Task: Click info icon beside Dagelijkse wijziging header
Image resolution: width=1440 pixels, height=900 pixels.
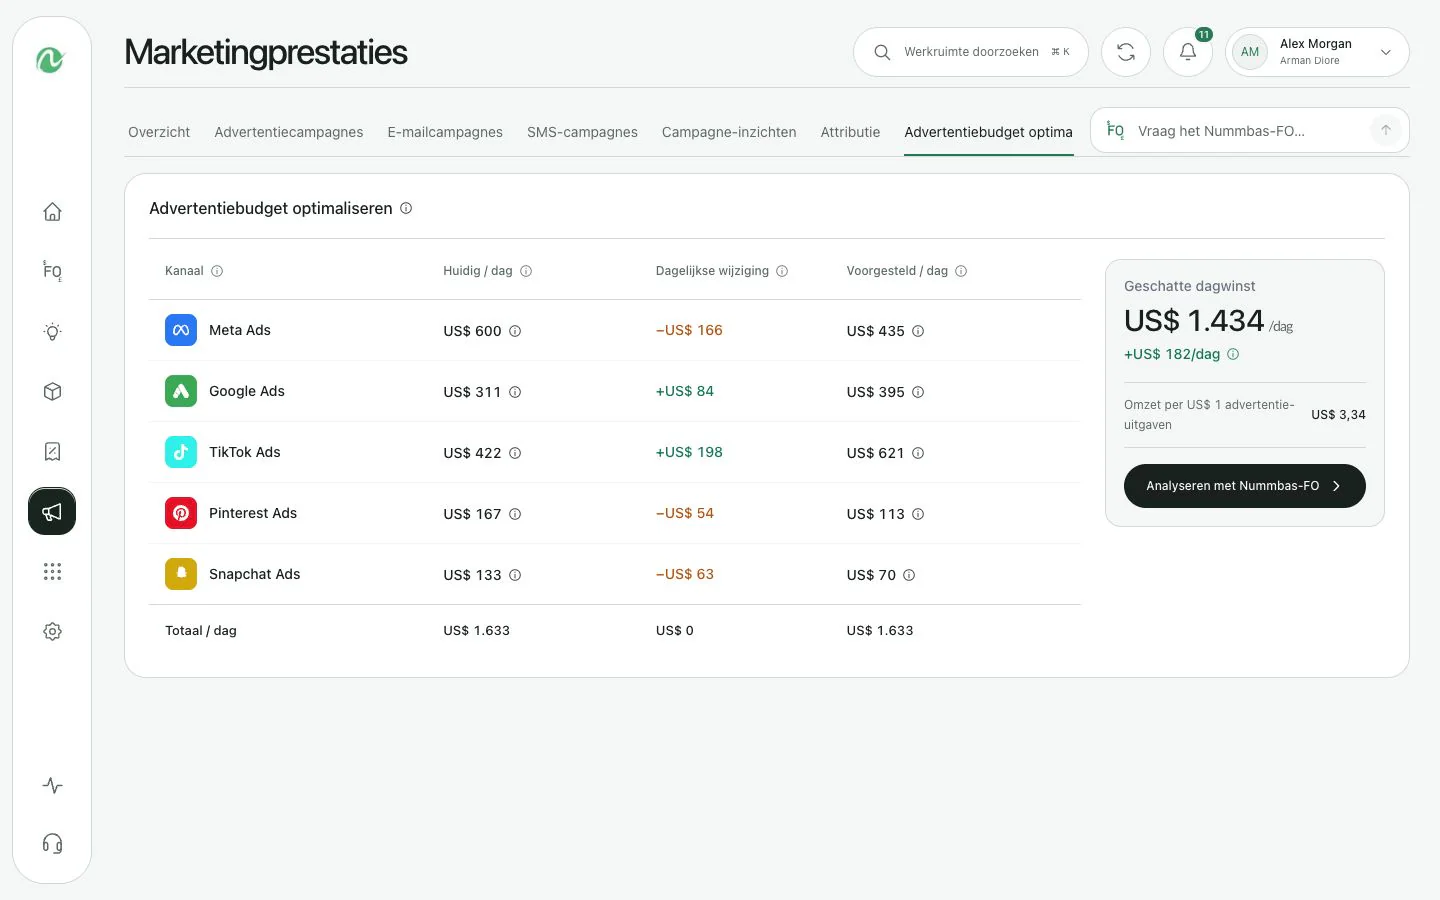Action: [782, 271]
